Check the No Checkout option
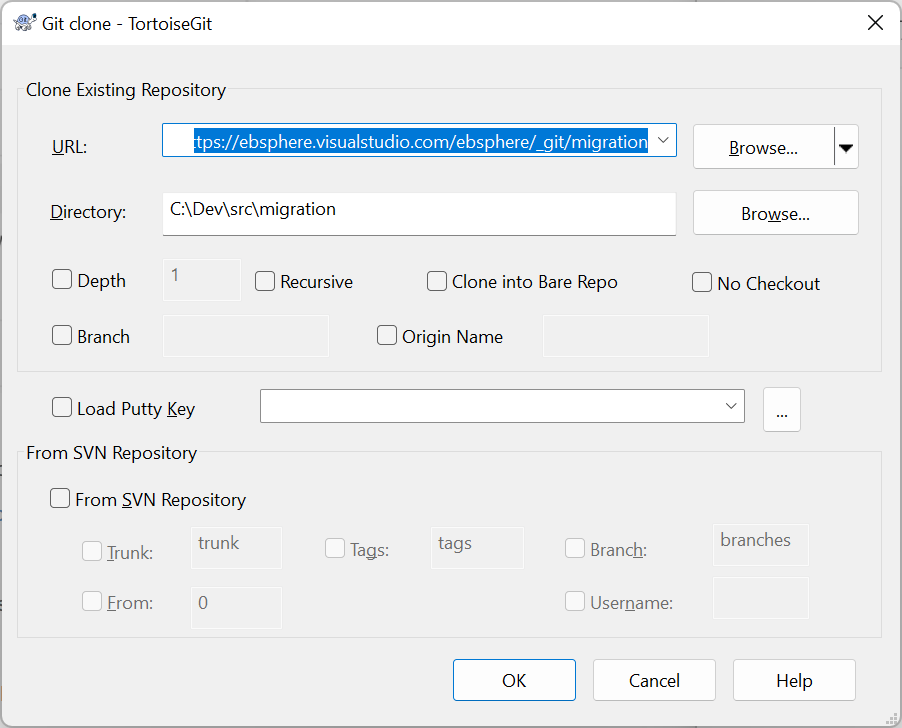The image size is (902, 728). point(702,282)
